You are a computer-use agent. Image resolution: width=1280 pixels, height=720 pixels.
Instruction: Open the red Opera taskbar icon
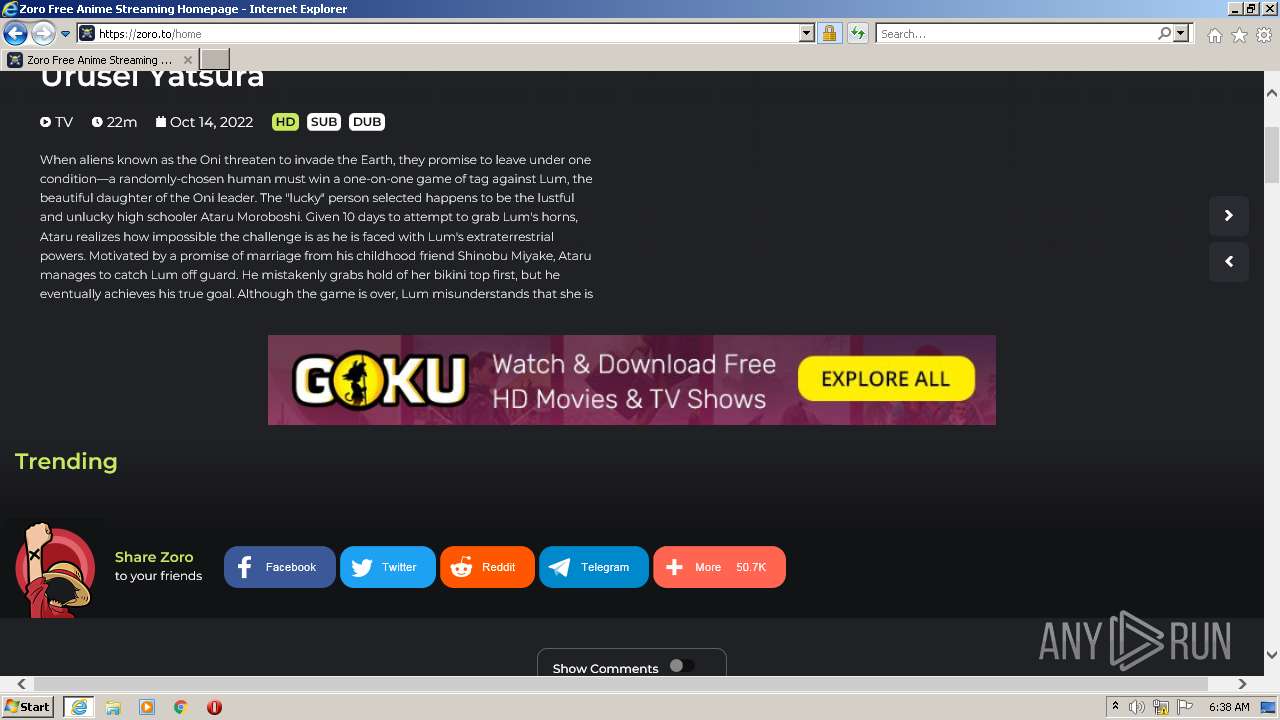coord(214,707)
